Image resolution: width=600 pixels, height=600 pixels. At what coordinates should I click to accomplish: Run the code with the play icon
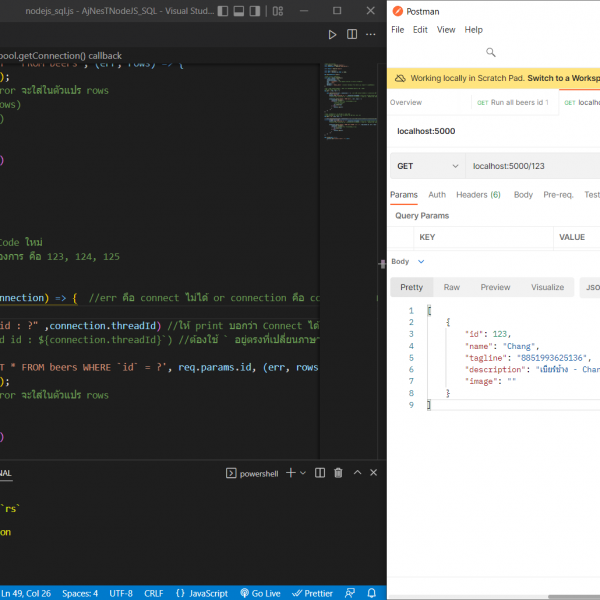coord(333,34)
